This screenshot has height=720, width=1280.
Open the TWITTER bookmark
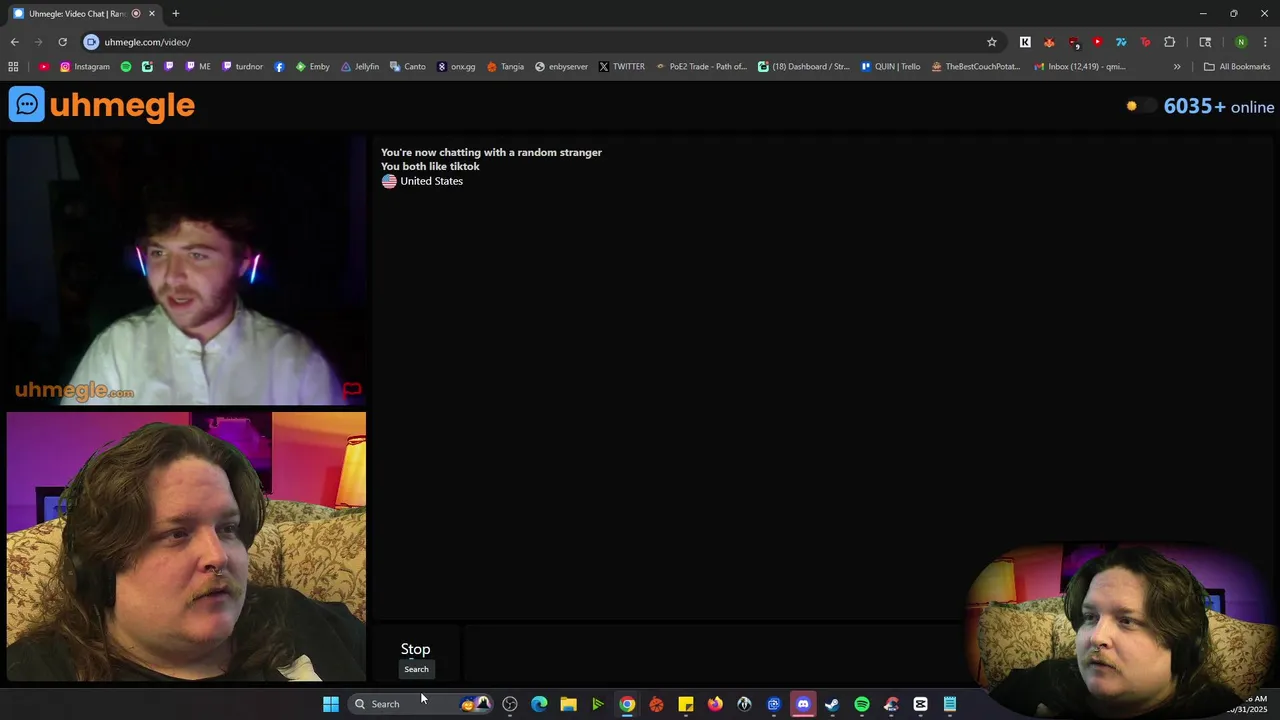622,67
